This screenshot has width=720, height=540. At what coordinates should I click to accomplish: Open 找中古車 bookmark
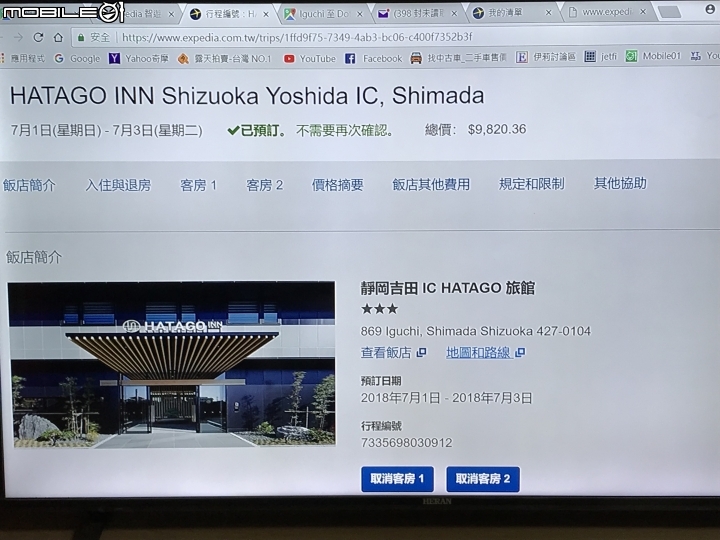coord(458,58)
